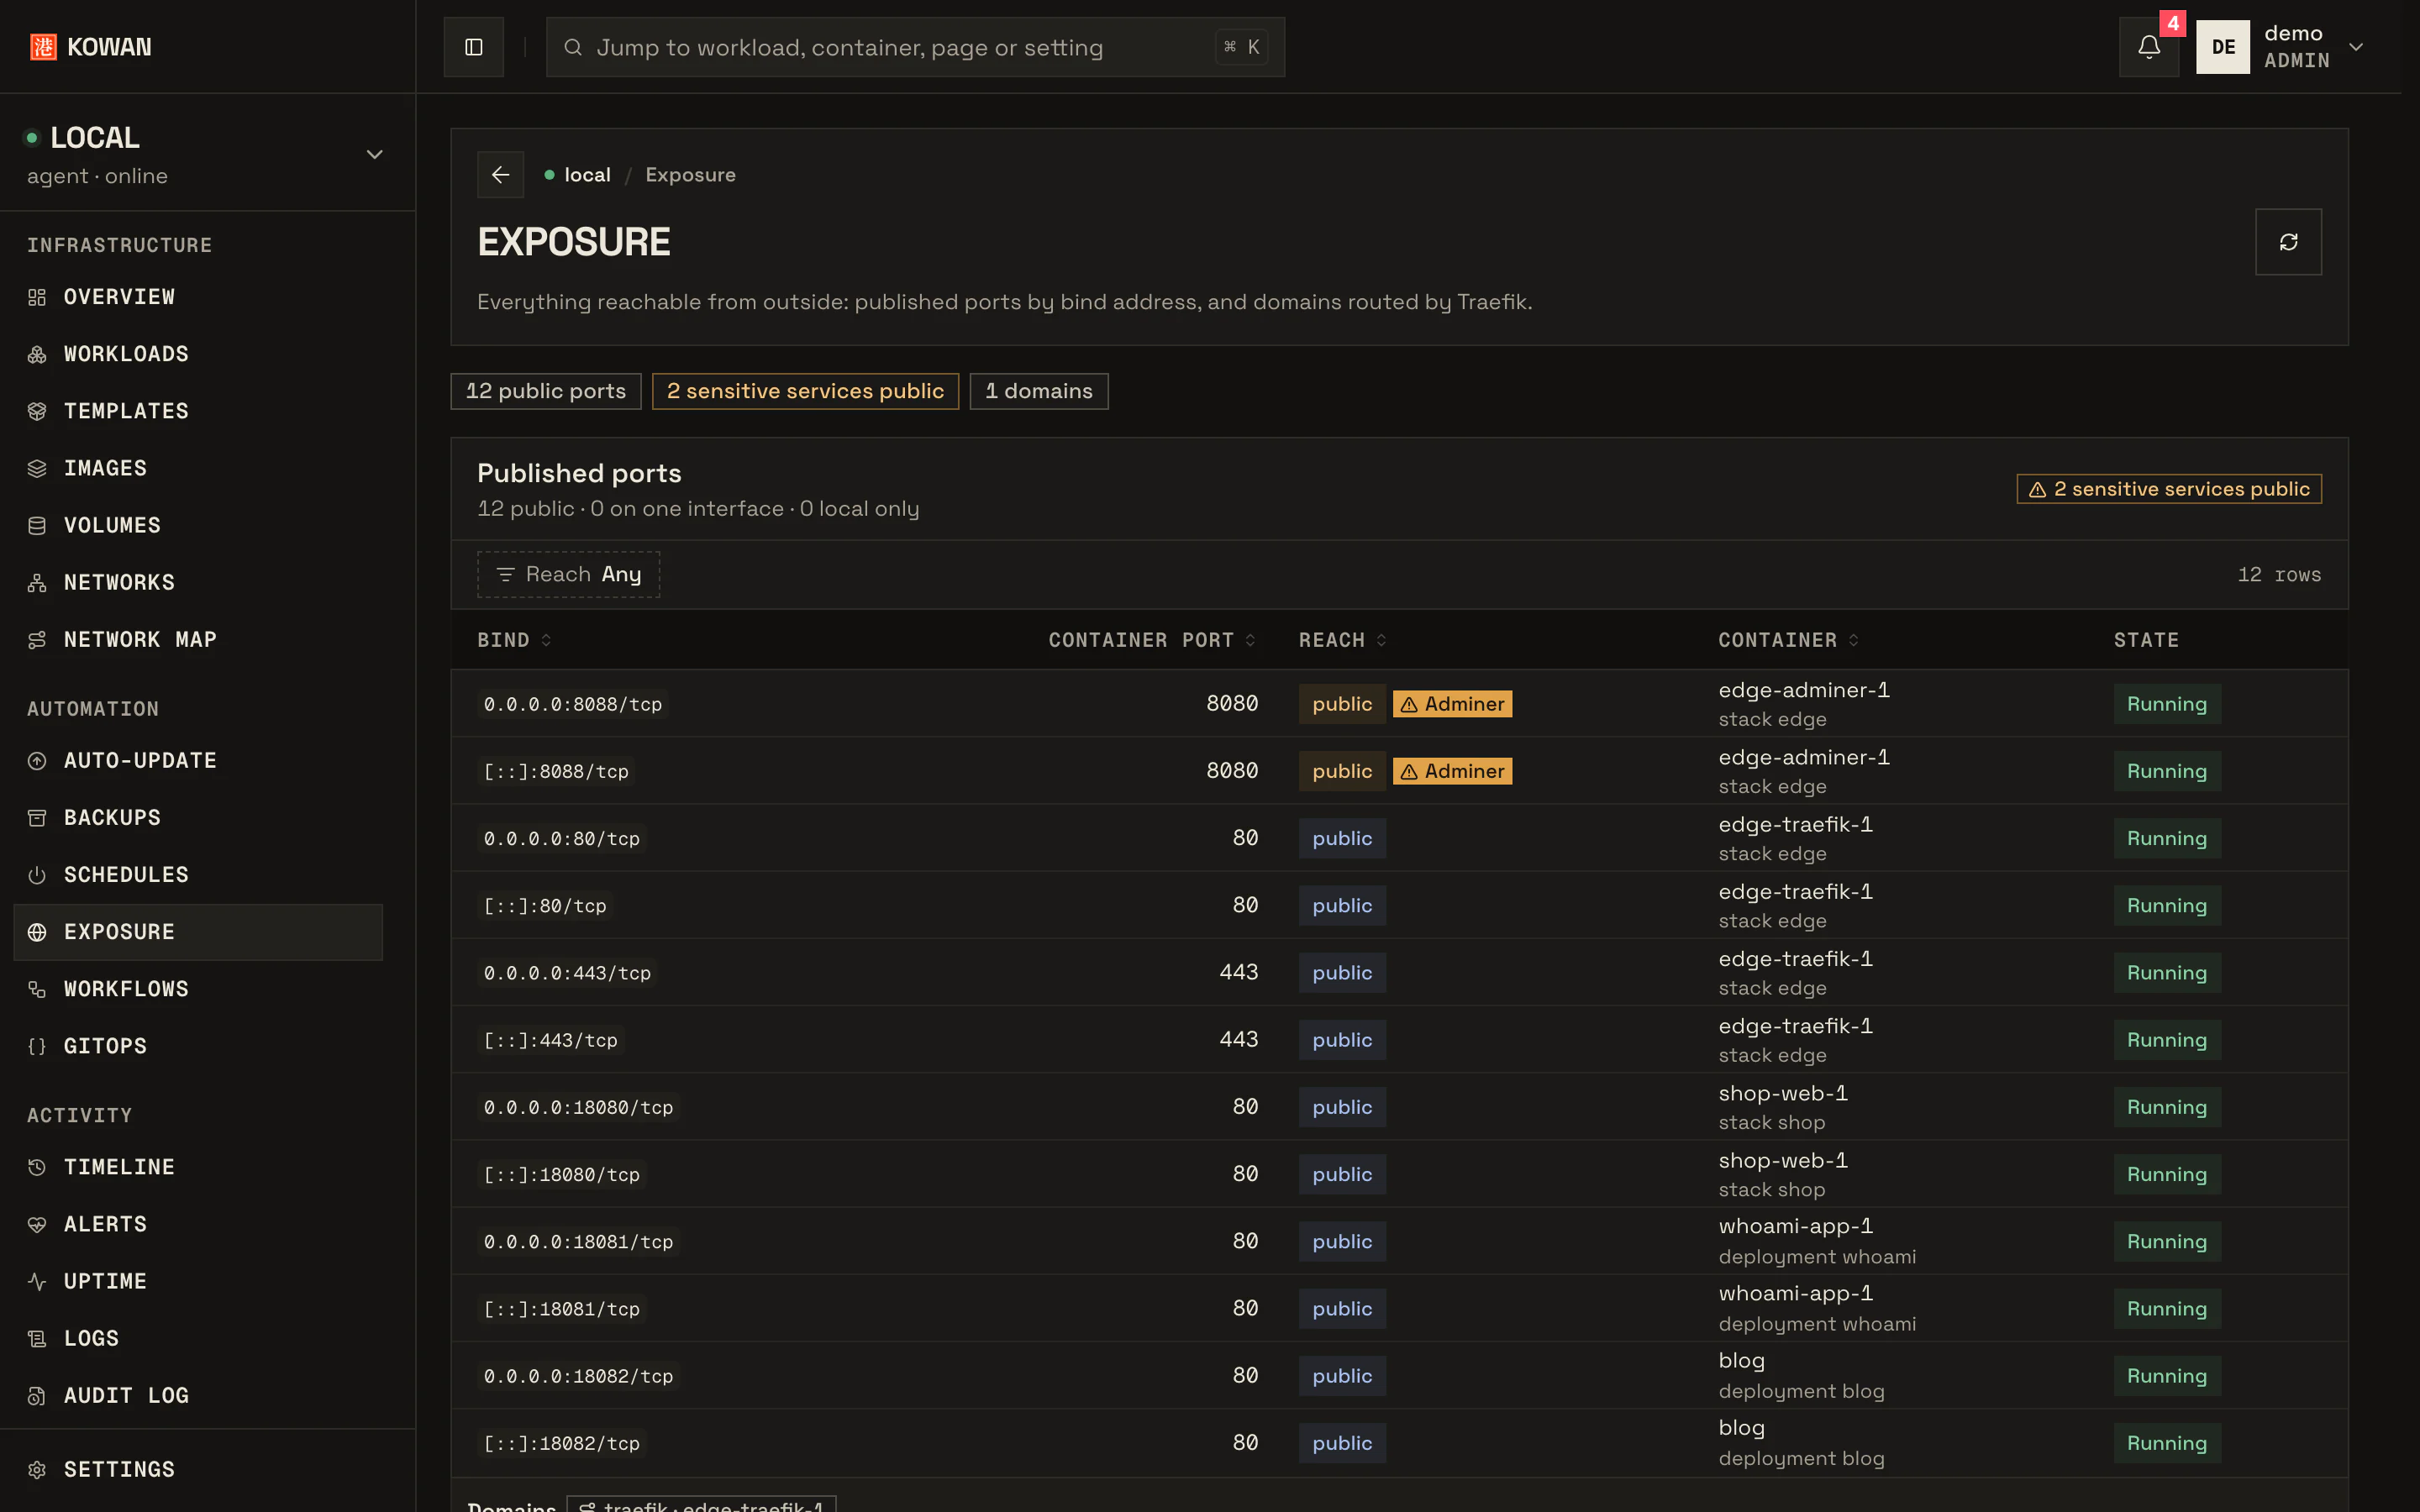The height and width of the screenshot is (1512, 2420).
Task: Click bind address 0.0.0.0:443/tcp
Action: tap(567, 973)
